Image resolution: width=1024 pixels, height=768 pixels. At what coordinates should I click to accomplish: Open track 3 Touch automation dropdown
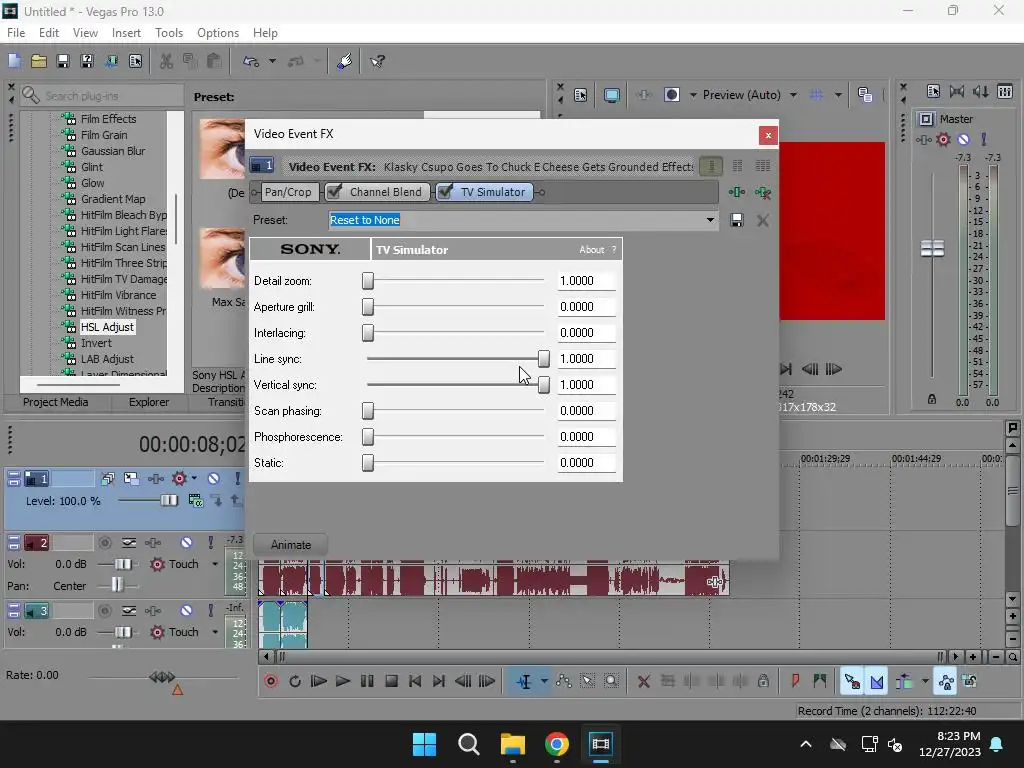[215, 632]
